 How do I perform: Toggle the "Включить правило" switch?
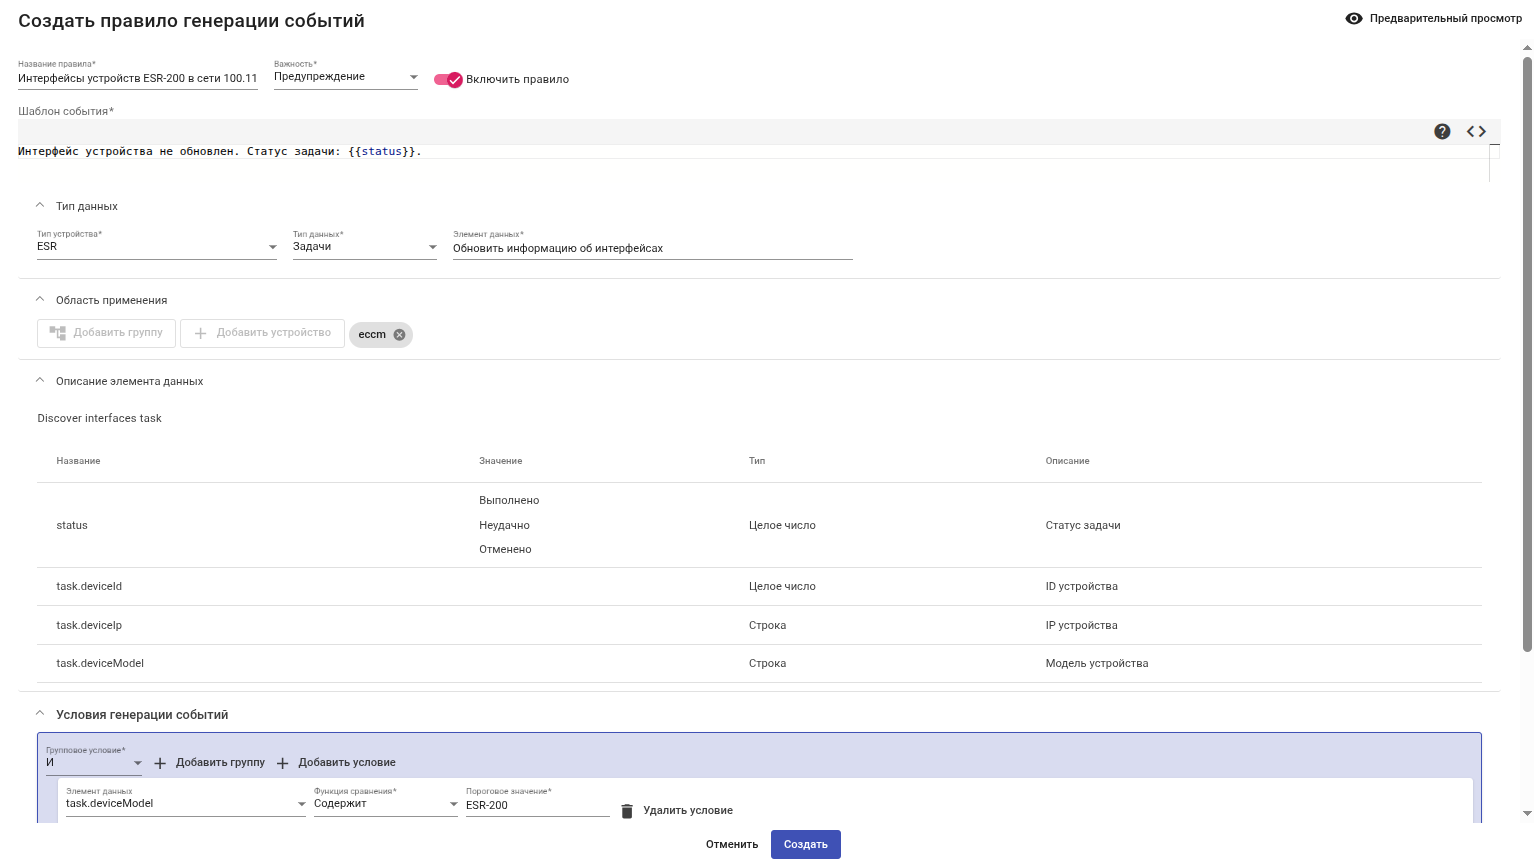point(448,79)
